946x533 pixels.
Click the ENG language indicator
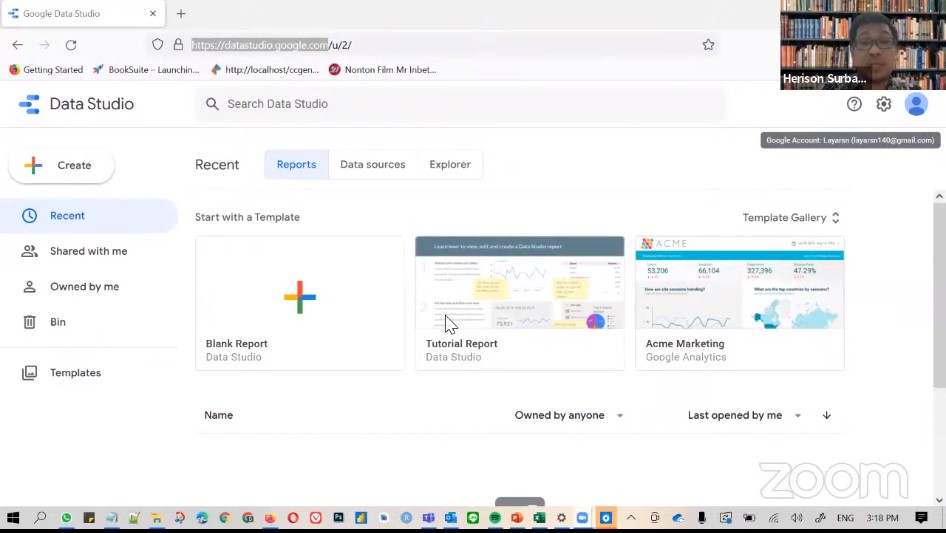pos(845,518)
